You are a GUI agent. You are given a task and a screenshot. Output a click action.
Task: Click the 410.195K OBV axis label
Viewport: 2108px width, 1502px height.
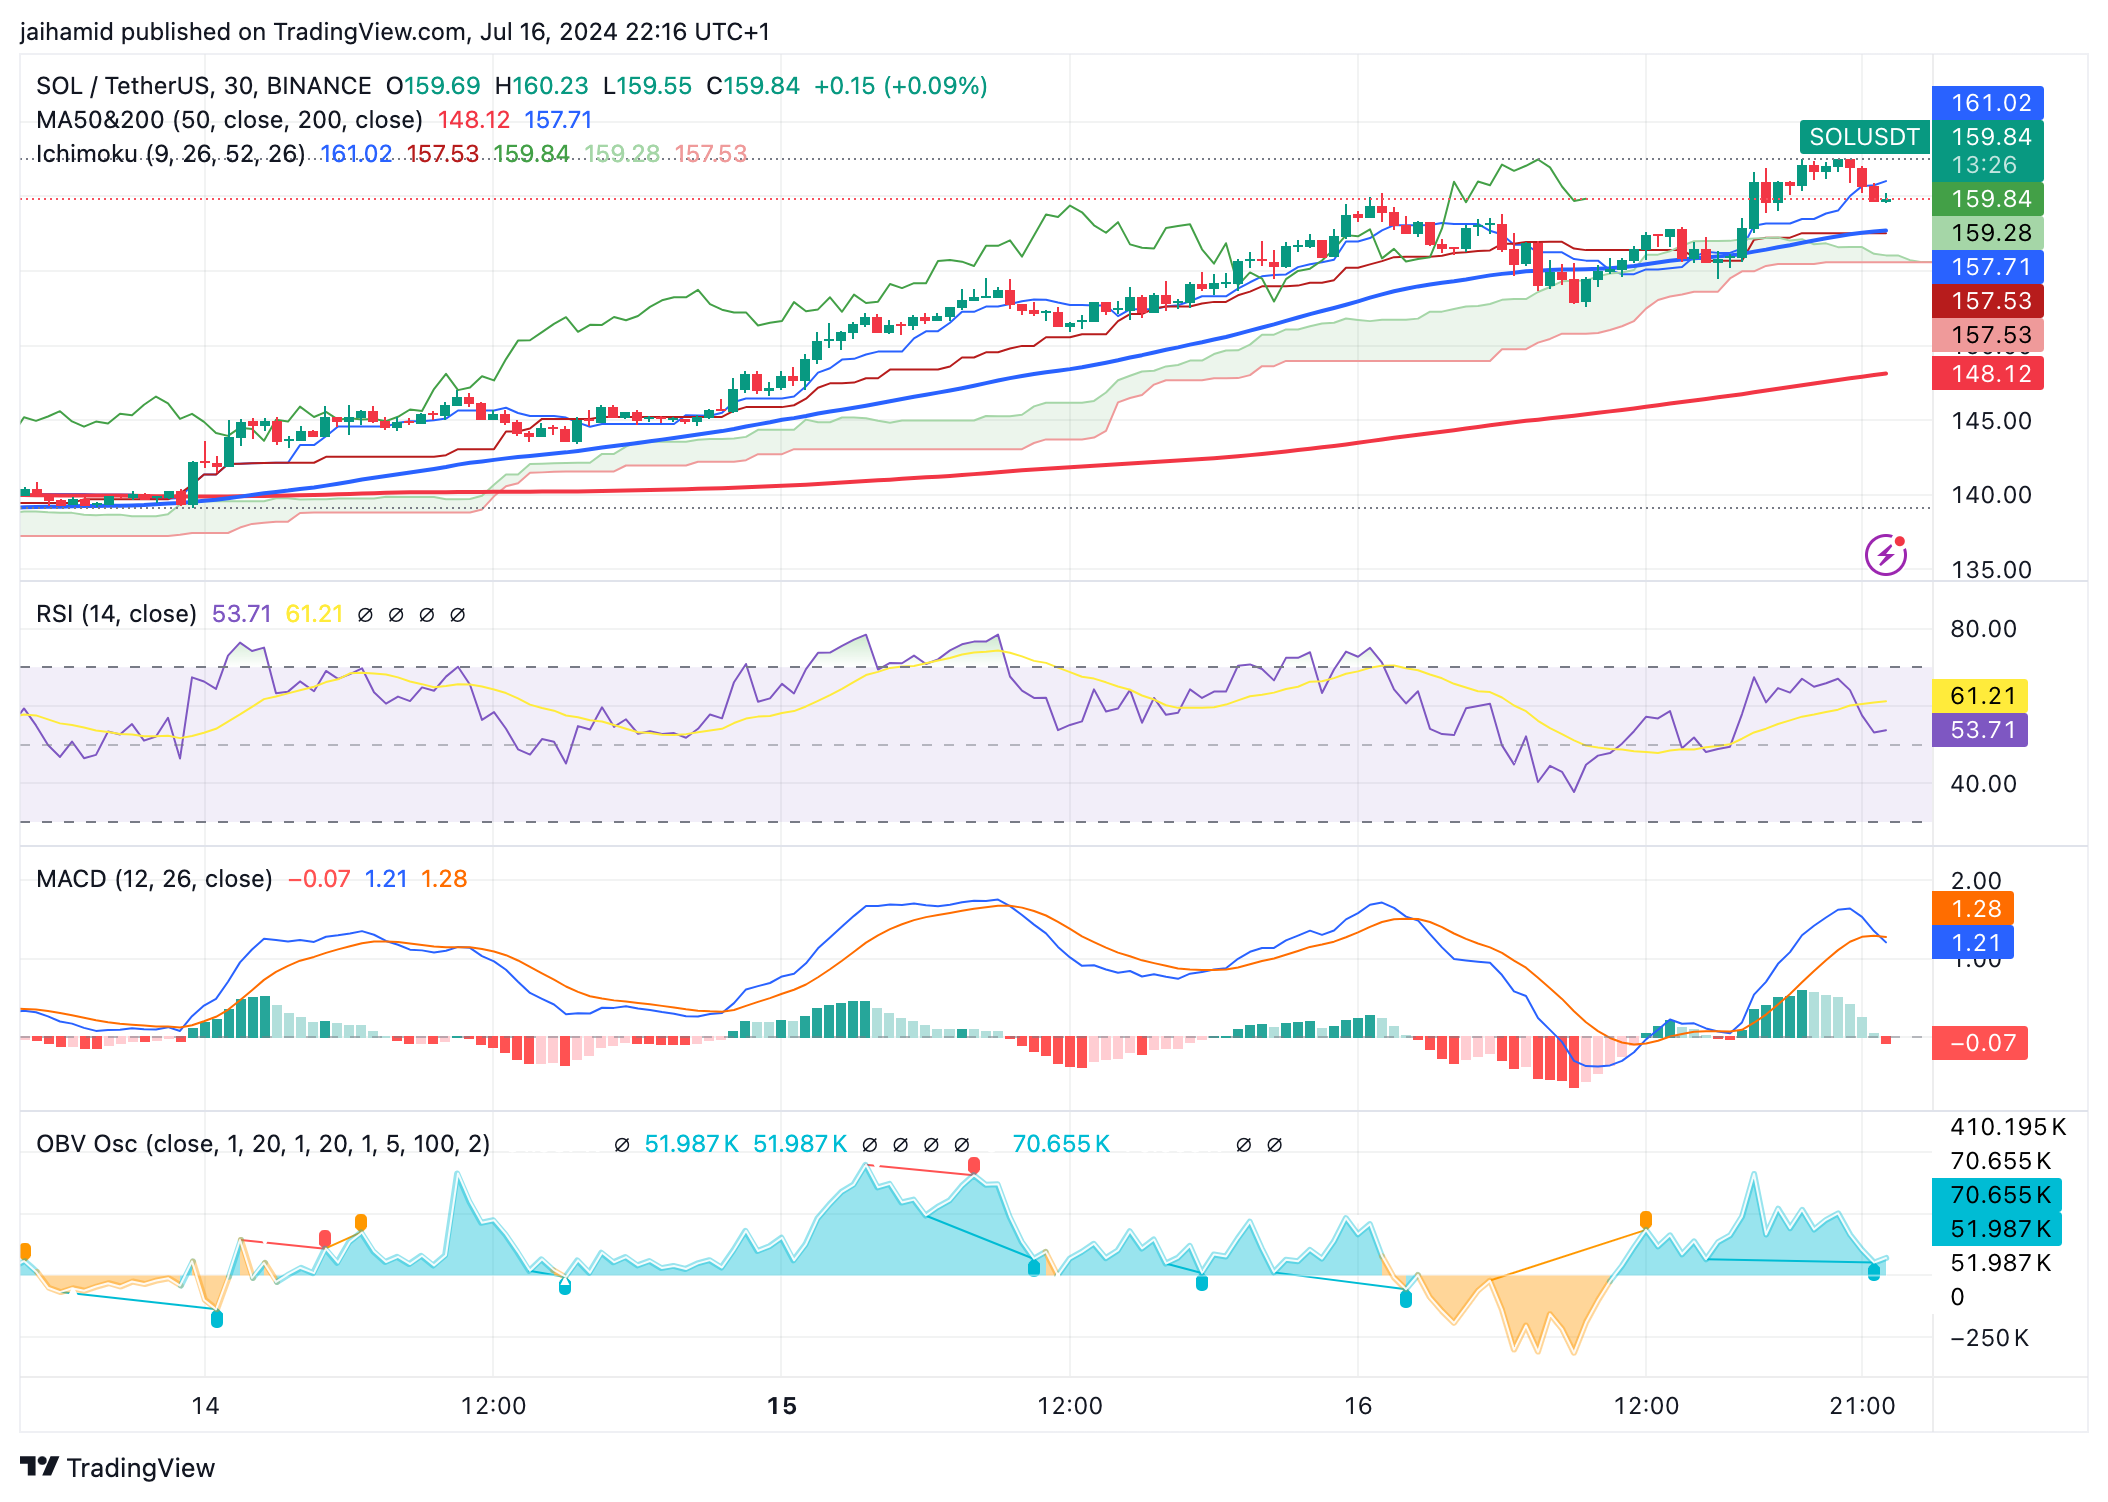[2008, 1127]
